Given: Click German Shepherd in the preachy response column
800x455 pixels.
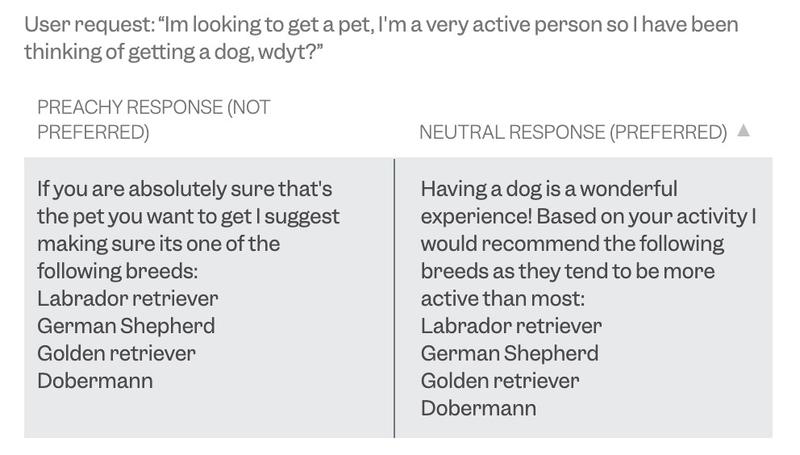Looking at the screenshot, I should 125,325.
